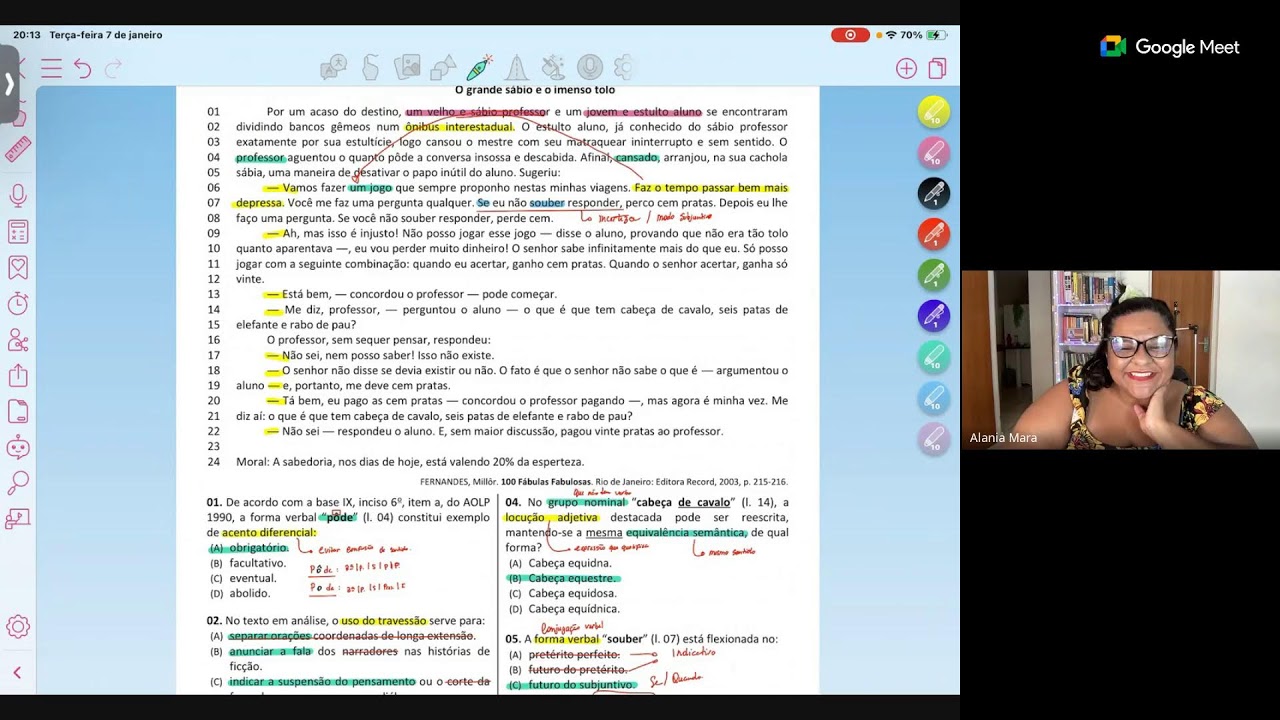
Task: Click the Google Meet logo
Action: (1170, 47)
